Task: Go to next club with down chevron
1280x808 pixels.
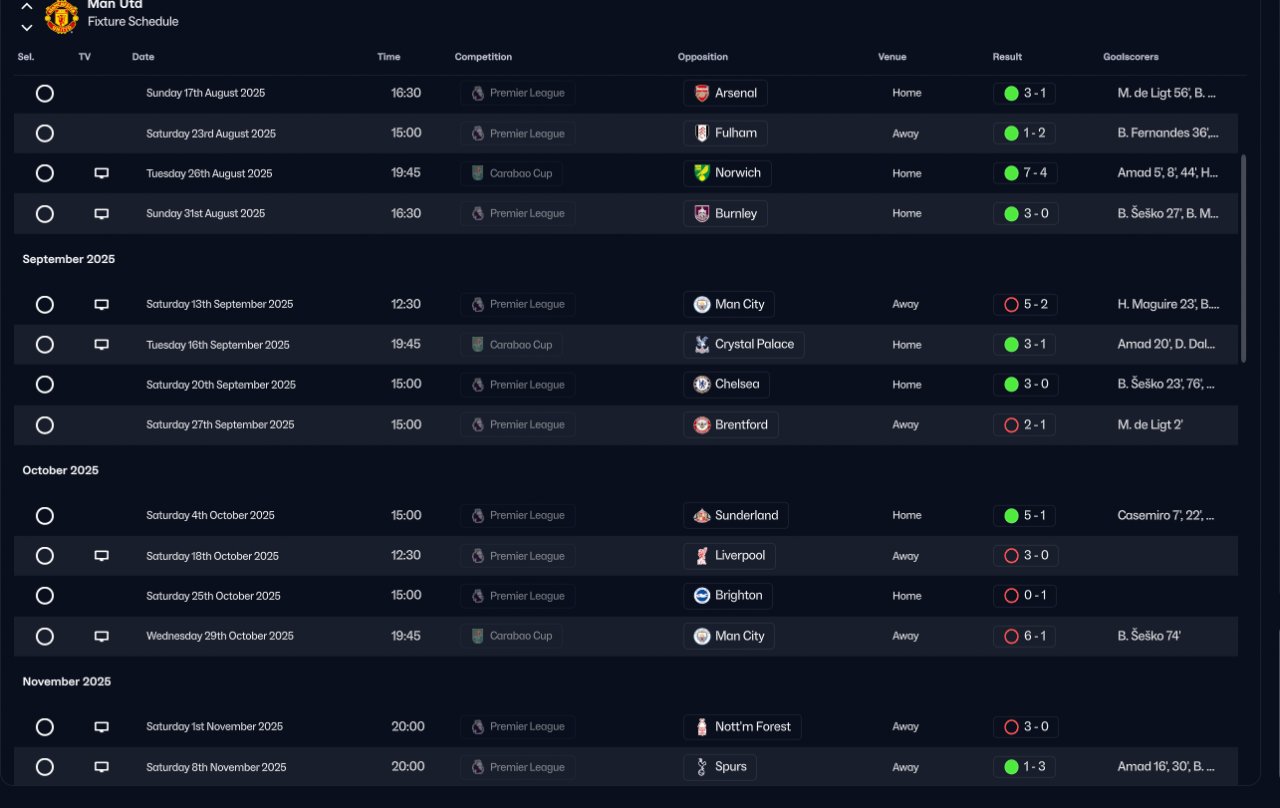Action: pyautogui.click(x=27, y=27)
